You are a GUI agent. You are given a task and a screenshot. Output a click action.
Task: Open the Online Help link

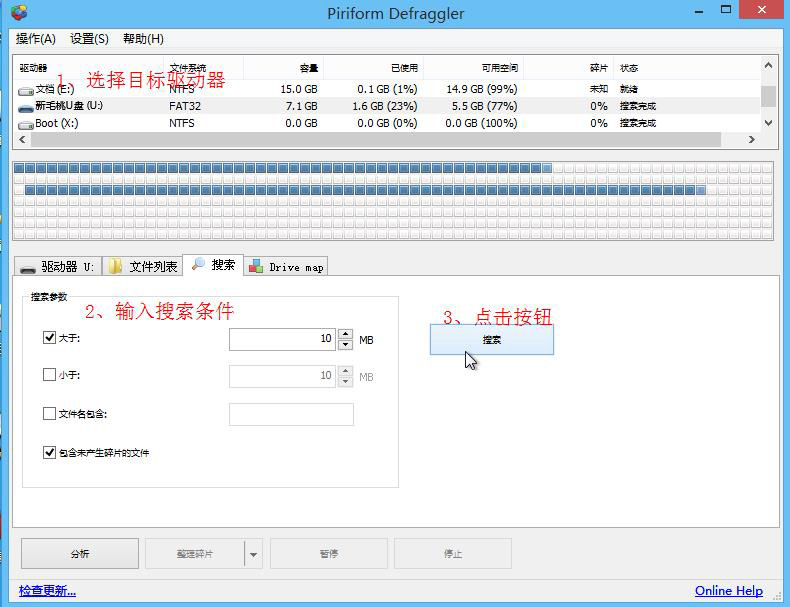(x=729, y=590)
